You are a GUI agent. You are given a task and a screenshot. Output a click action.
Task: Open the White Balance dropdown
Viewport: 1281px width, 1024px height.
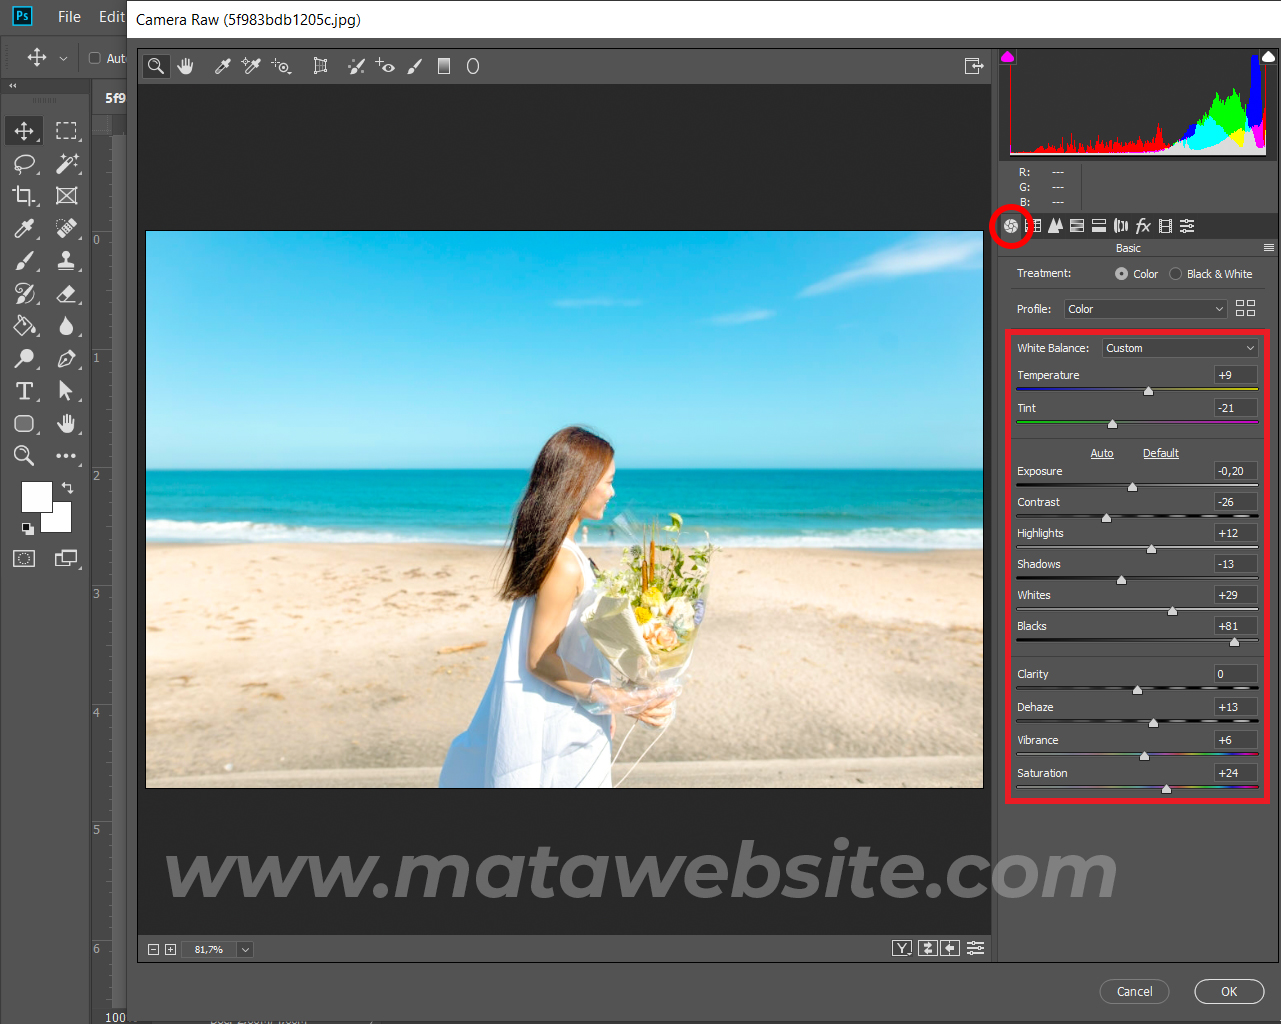[1180, 348]
